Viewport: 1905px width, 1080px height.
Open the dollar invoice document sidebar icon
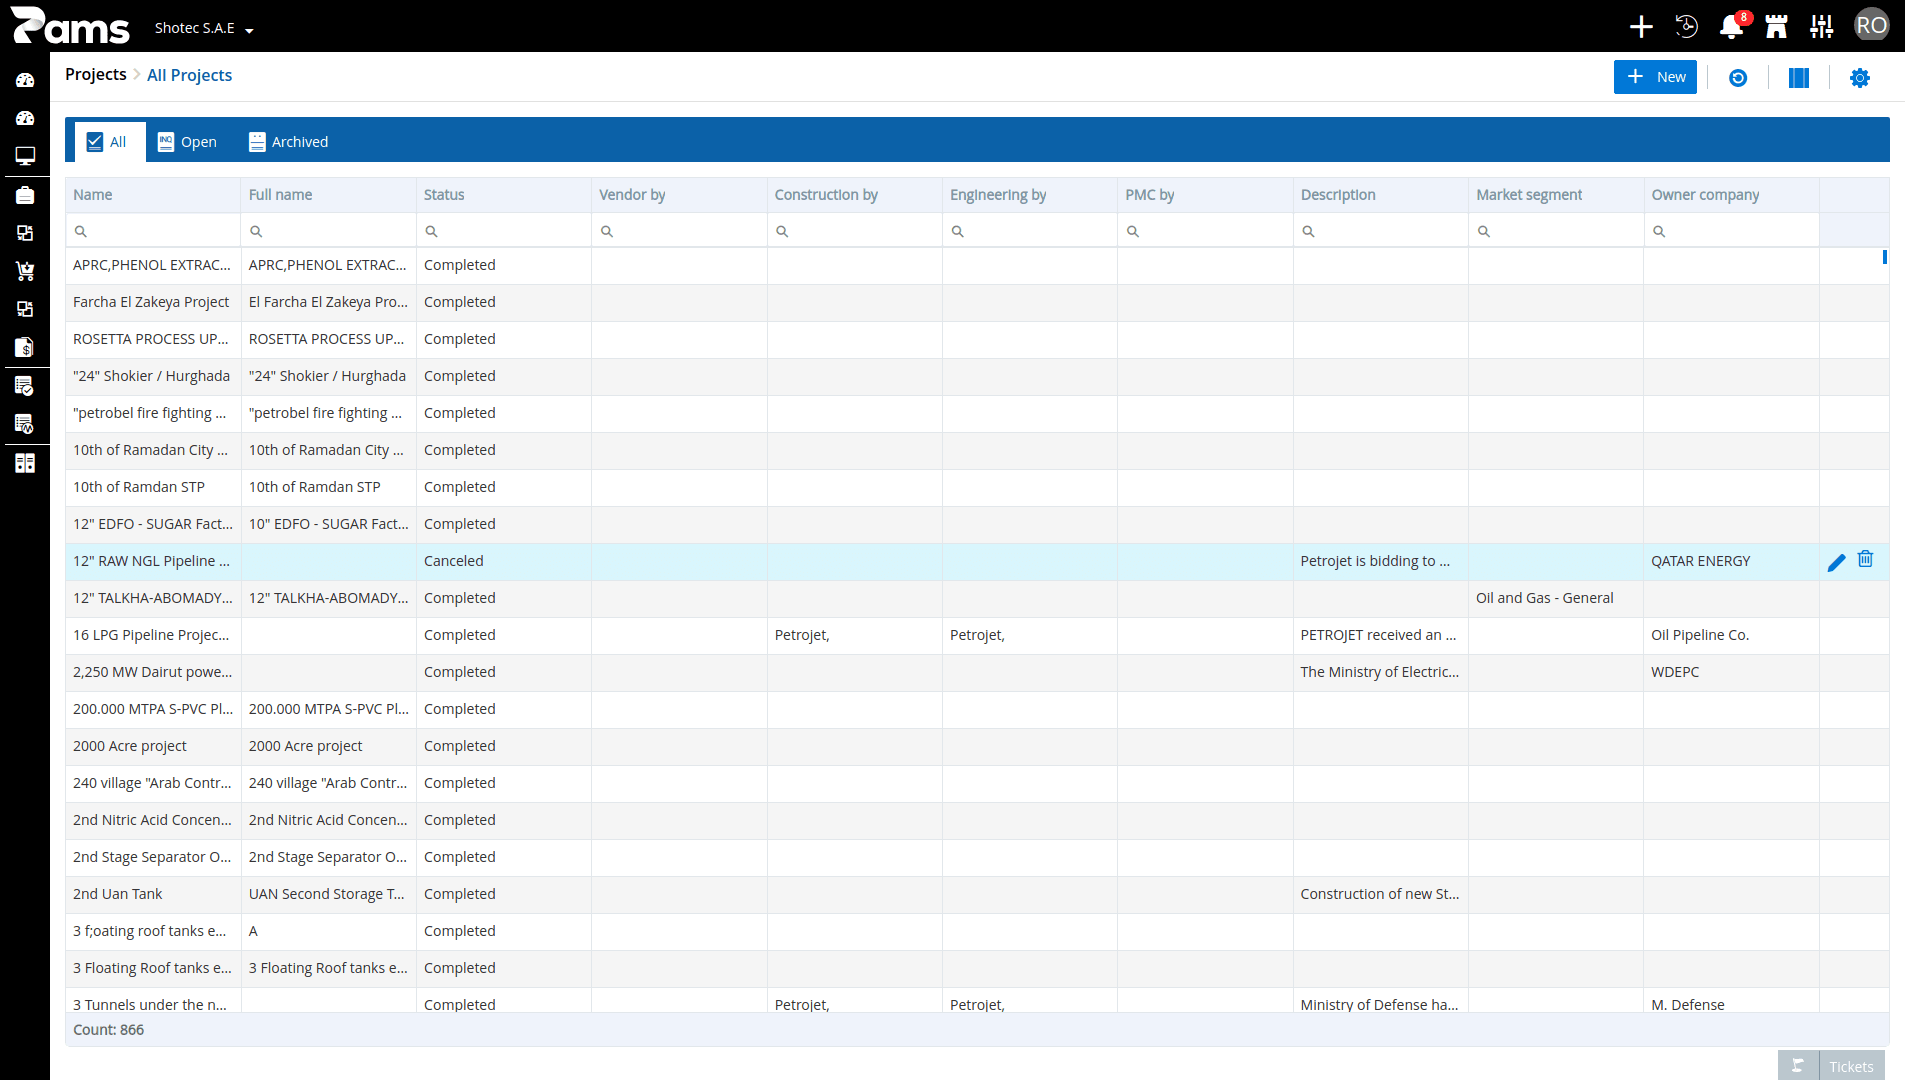[25, 347]
